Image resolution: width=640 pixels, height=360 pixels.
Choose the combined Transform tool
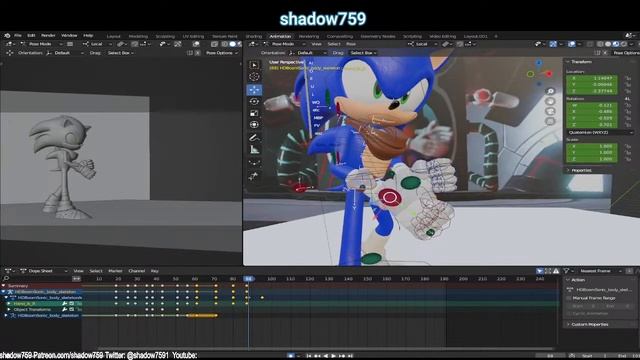(x=254, y=125)
